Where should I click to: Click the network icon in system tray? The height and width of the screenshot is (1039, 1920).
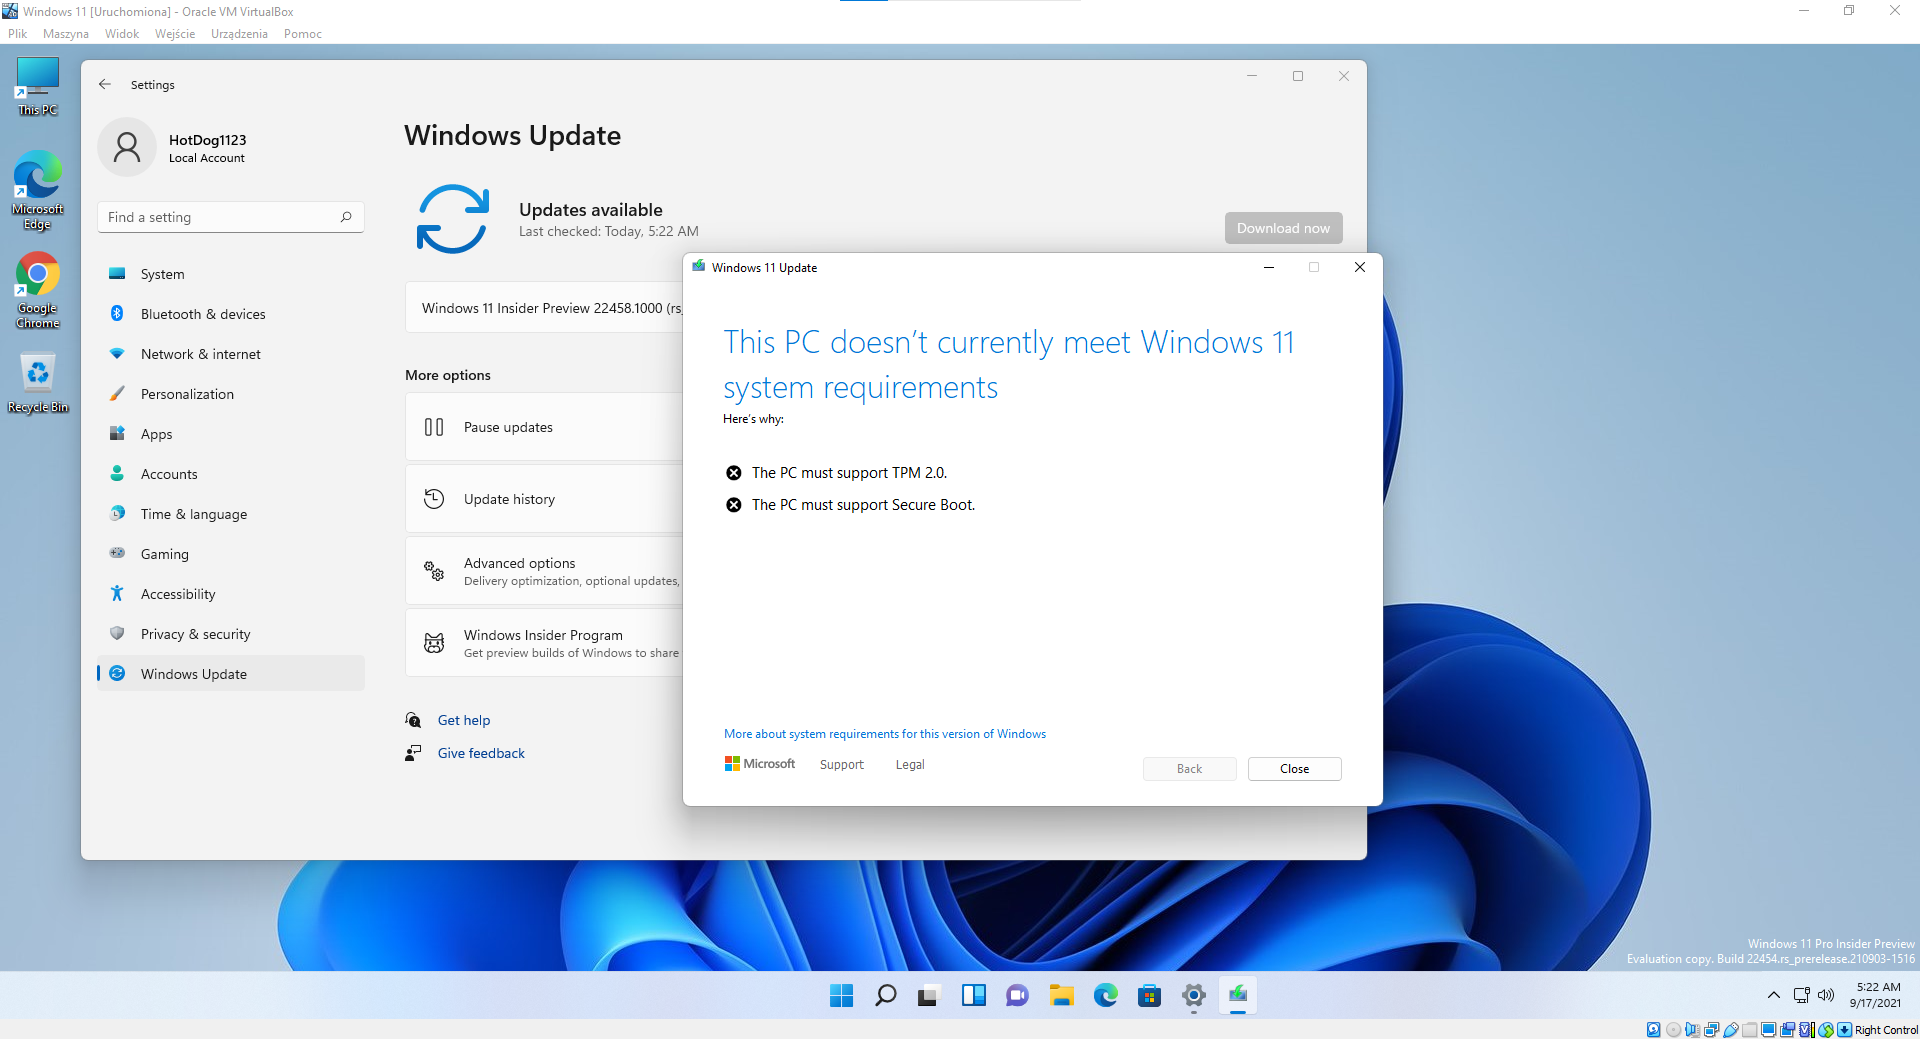(1802, 995)
